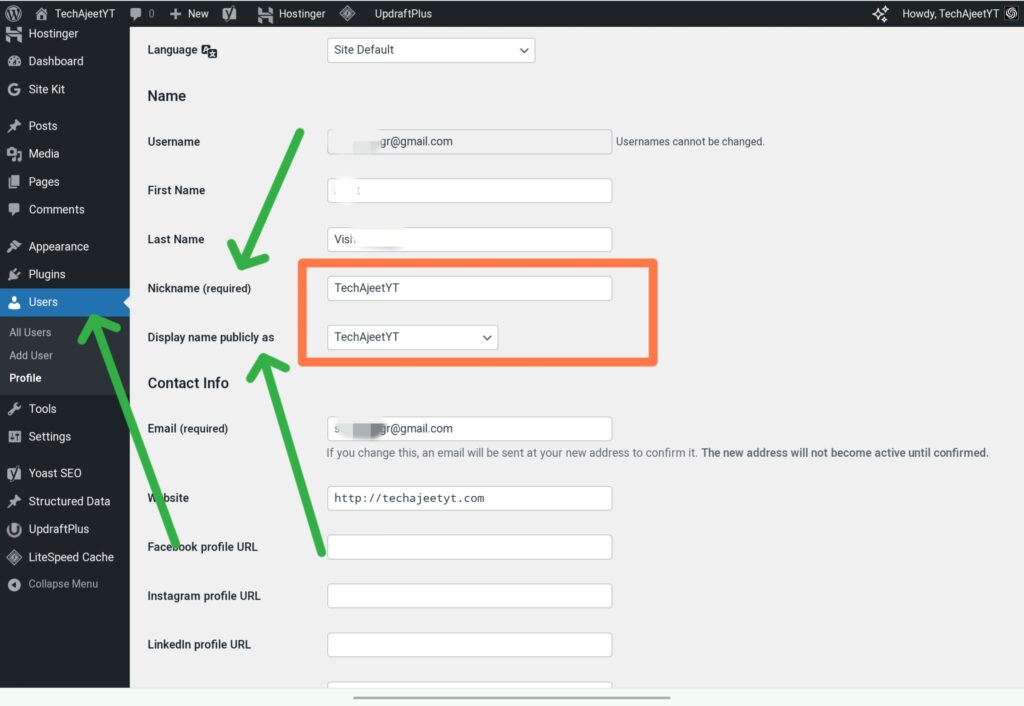This screenshot has width=1024, height=706.
Task: Open the Plugins menu in sidebar
Action: pyautogui.click(x=46, y=274)
